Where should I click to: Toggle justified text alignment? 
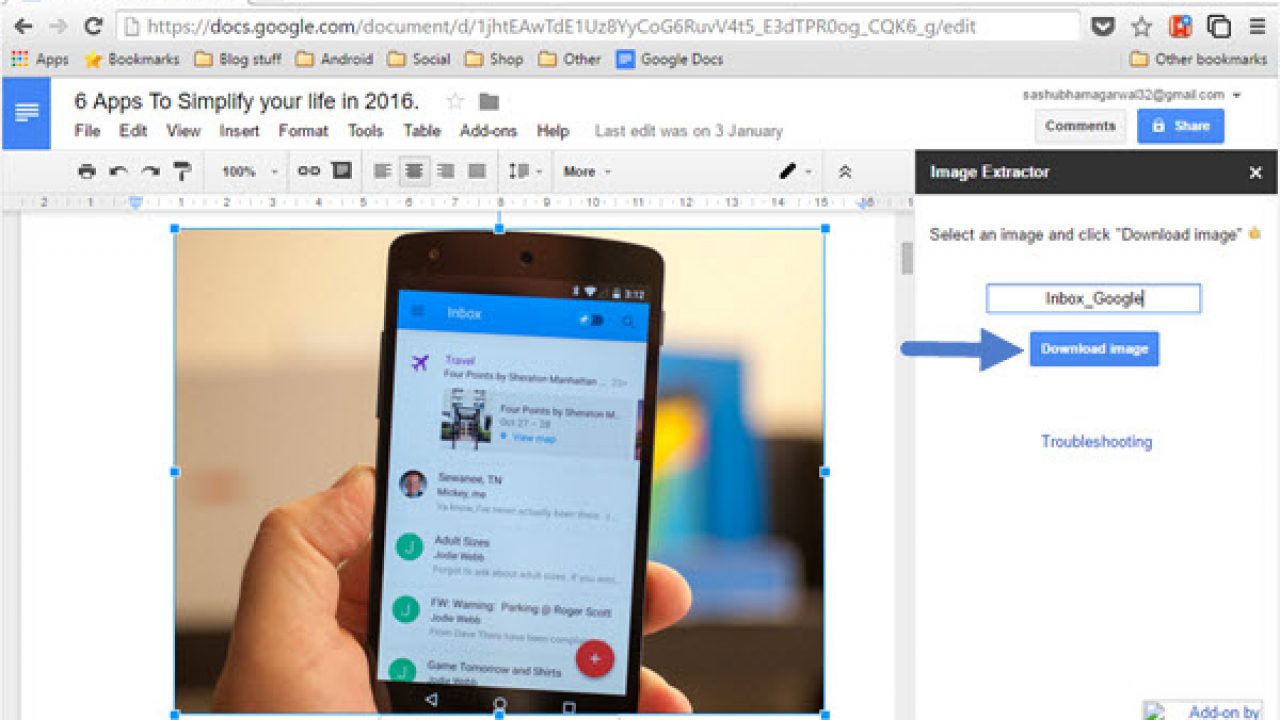click(x=477, y=171)
